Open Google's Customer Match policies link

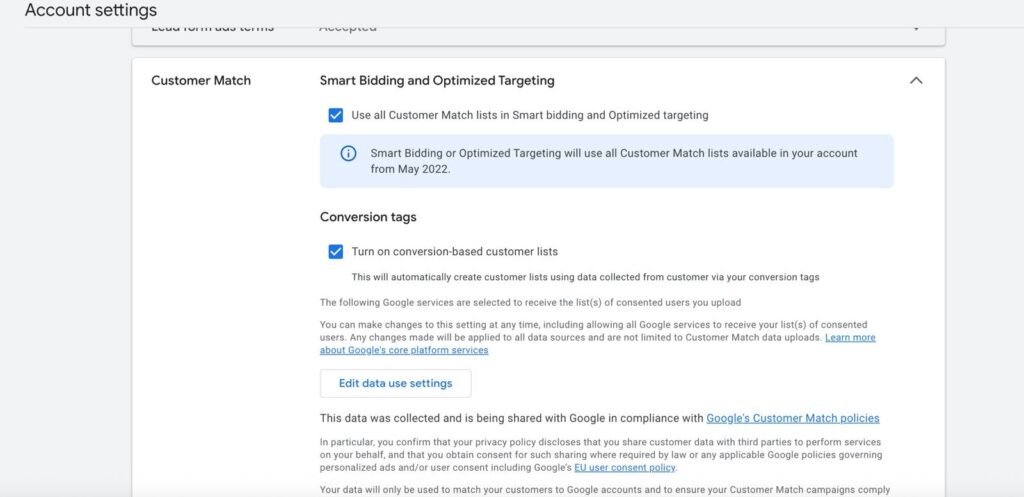click(x=792, y=418)
